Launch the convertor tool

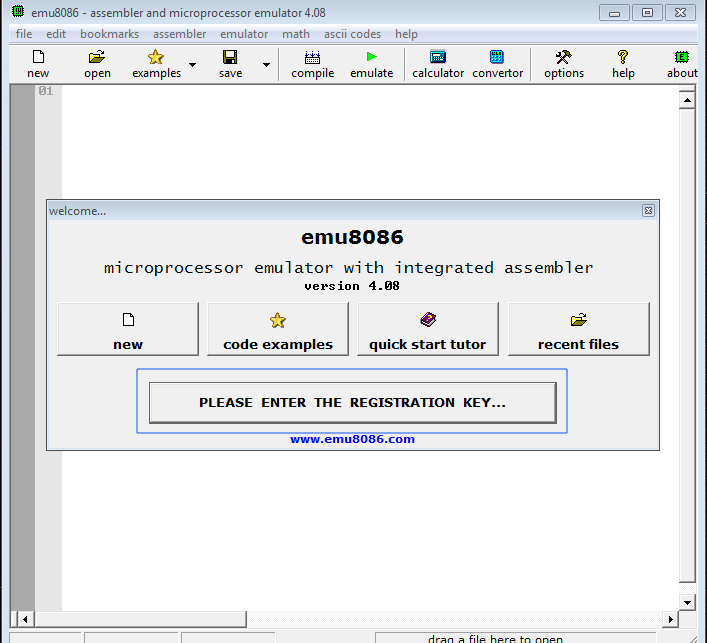click(x=497, y=58)
